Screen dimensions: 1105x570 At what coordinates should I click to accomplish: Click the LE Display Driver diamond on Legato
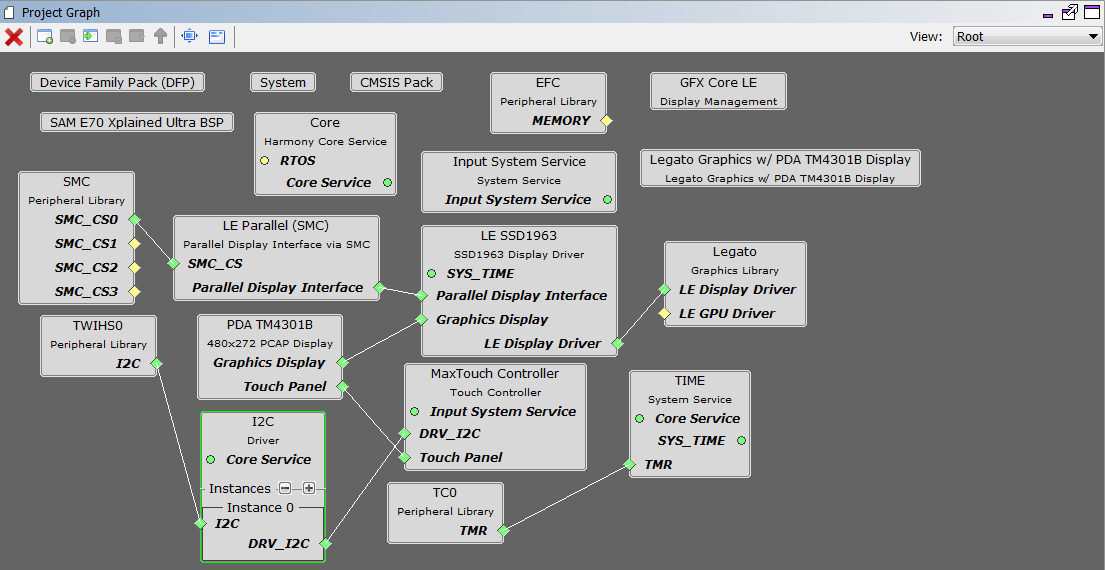[x=664, y=290]
